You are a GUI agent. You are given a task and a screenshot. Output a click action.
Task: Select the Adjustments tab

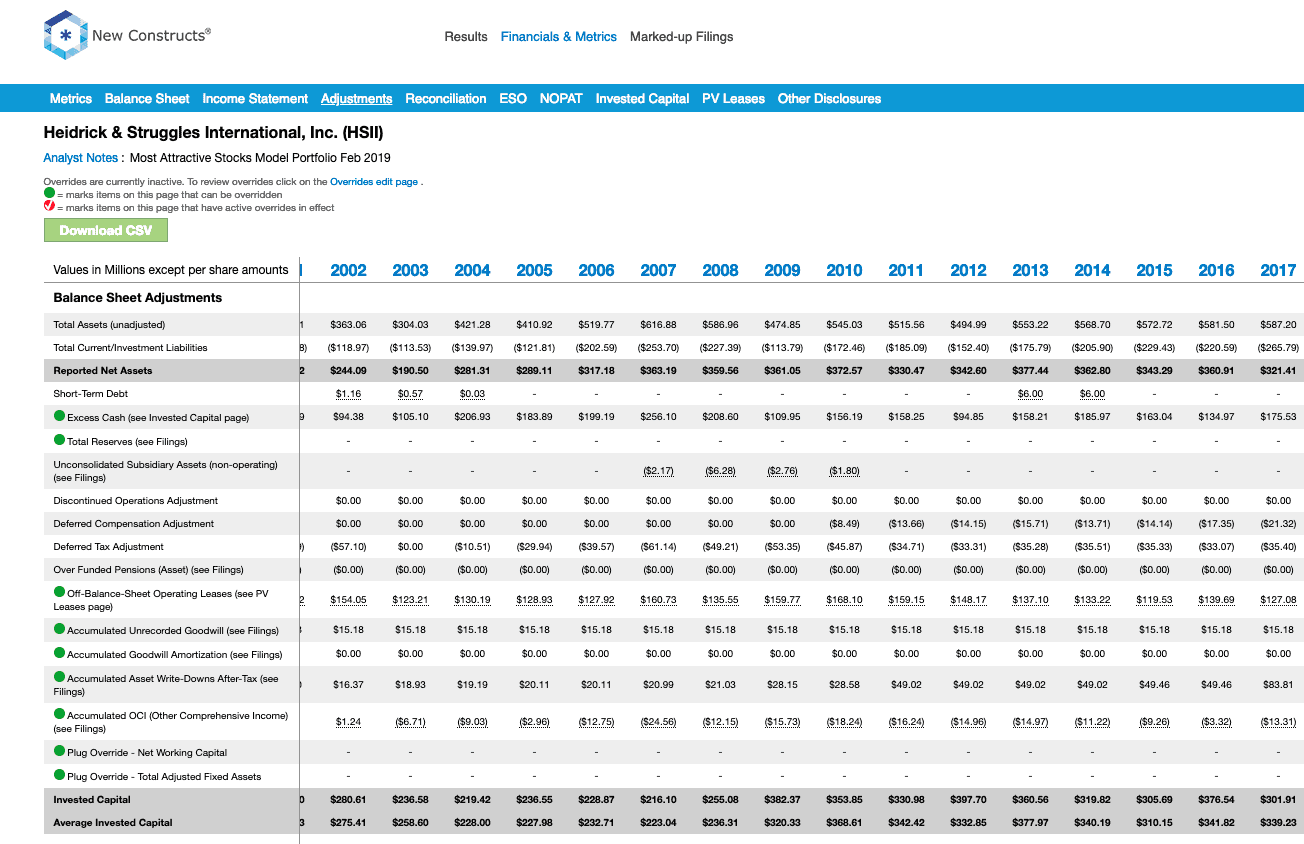tap(357, 98)
